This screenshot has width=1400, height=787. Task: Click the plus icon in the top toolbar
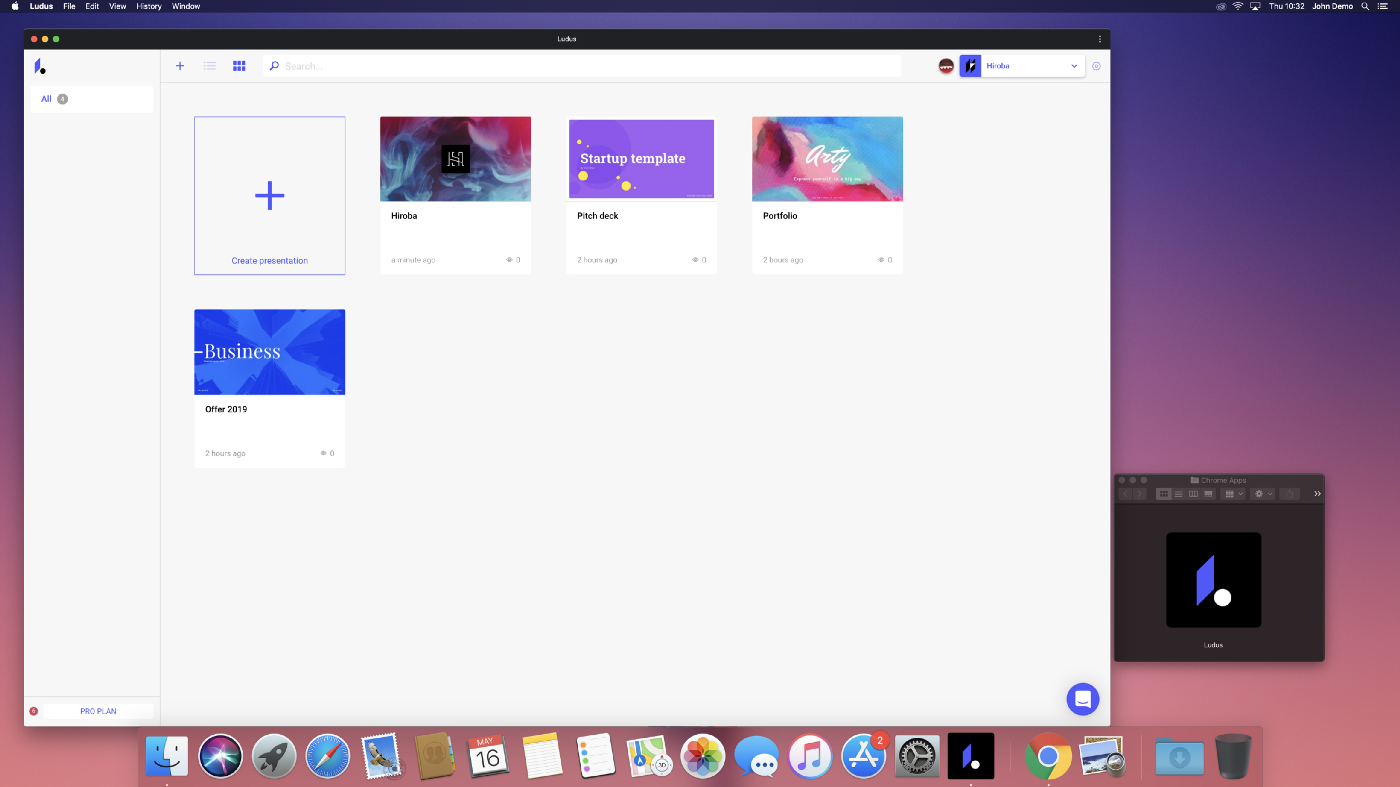click(180, 66)
